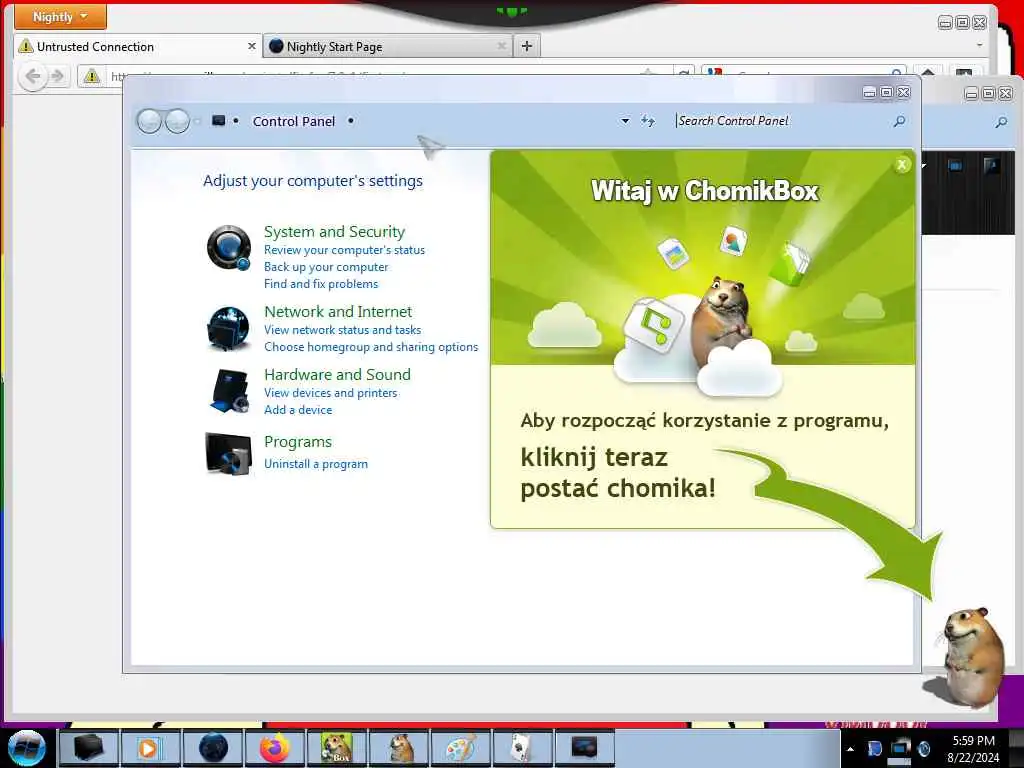Image resolution: width=1024 pixels, height=768 pixels.
Task: Open Review your computer's status link
Action: click(x=344, y=250)
